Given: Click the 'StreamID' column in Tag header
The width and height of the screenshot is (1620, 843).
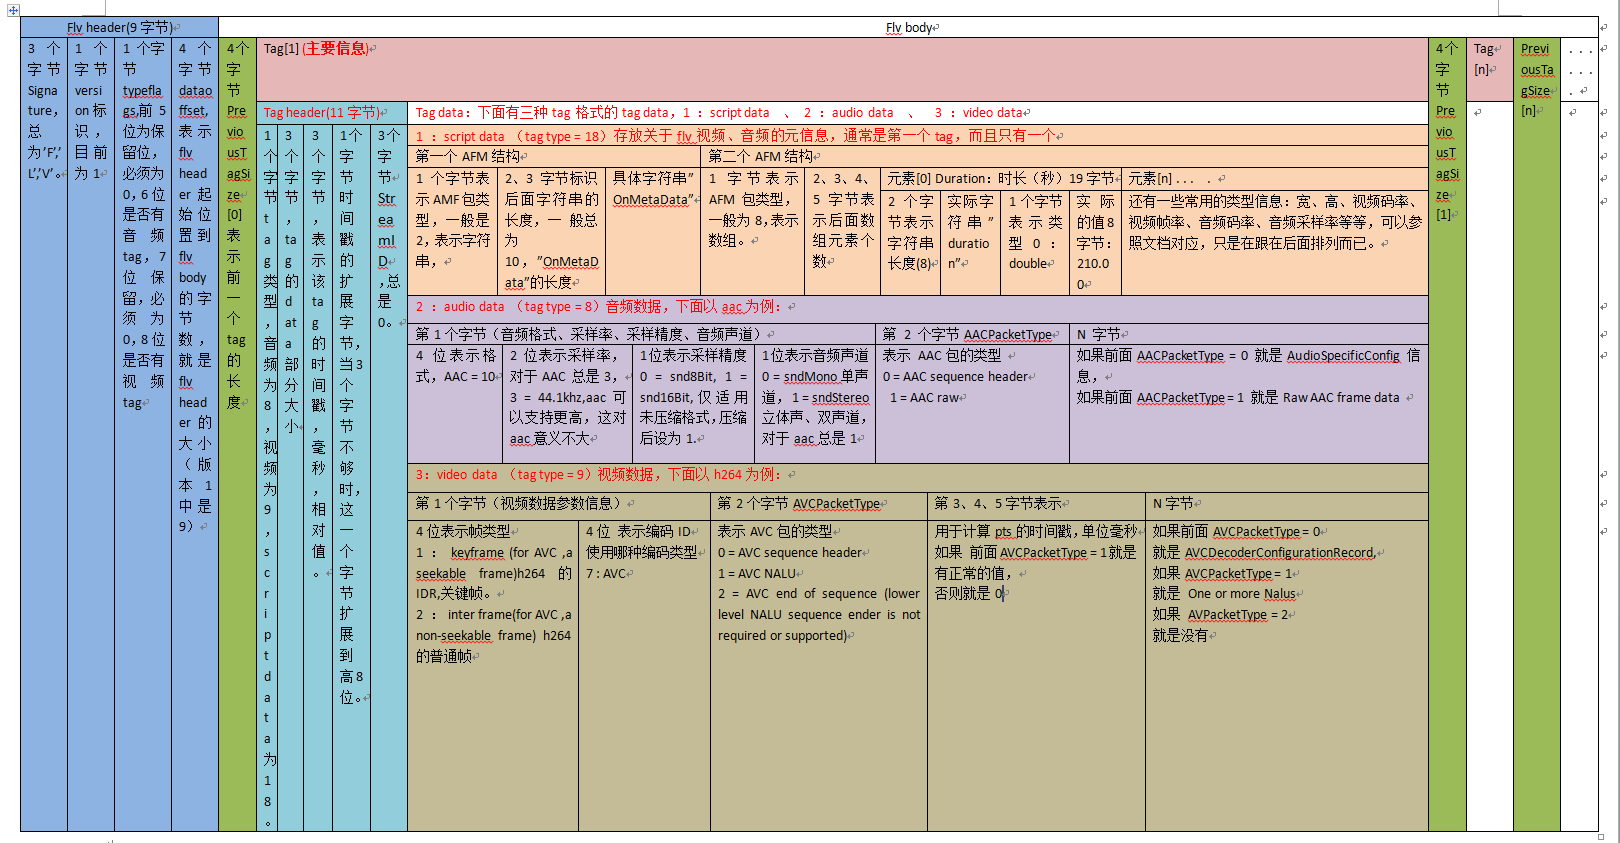Looking at the screenshot, I should point(388,478).
